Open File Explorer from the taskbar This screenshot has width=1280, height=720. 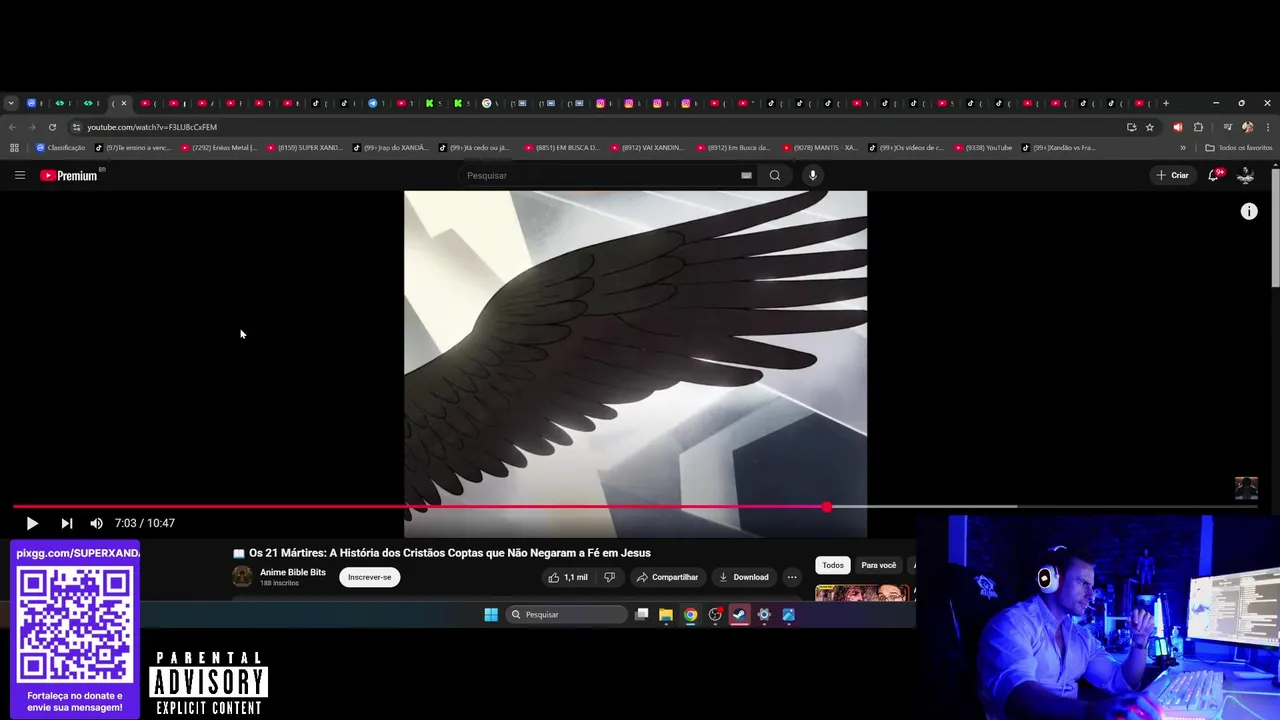666,615
